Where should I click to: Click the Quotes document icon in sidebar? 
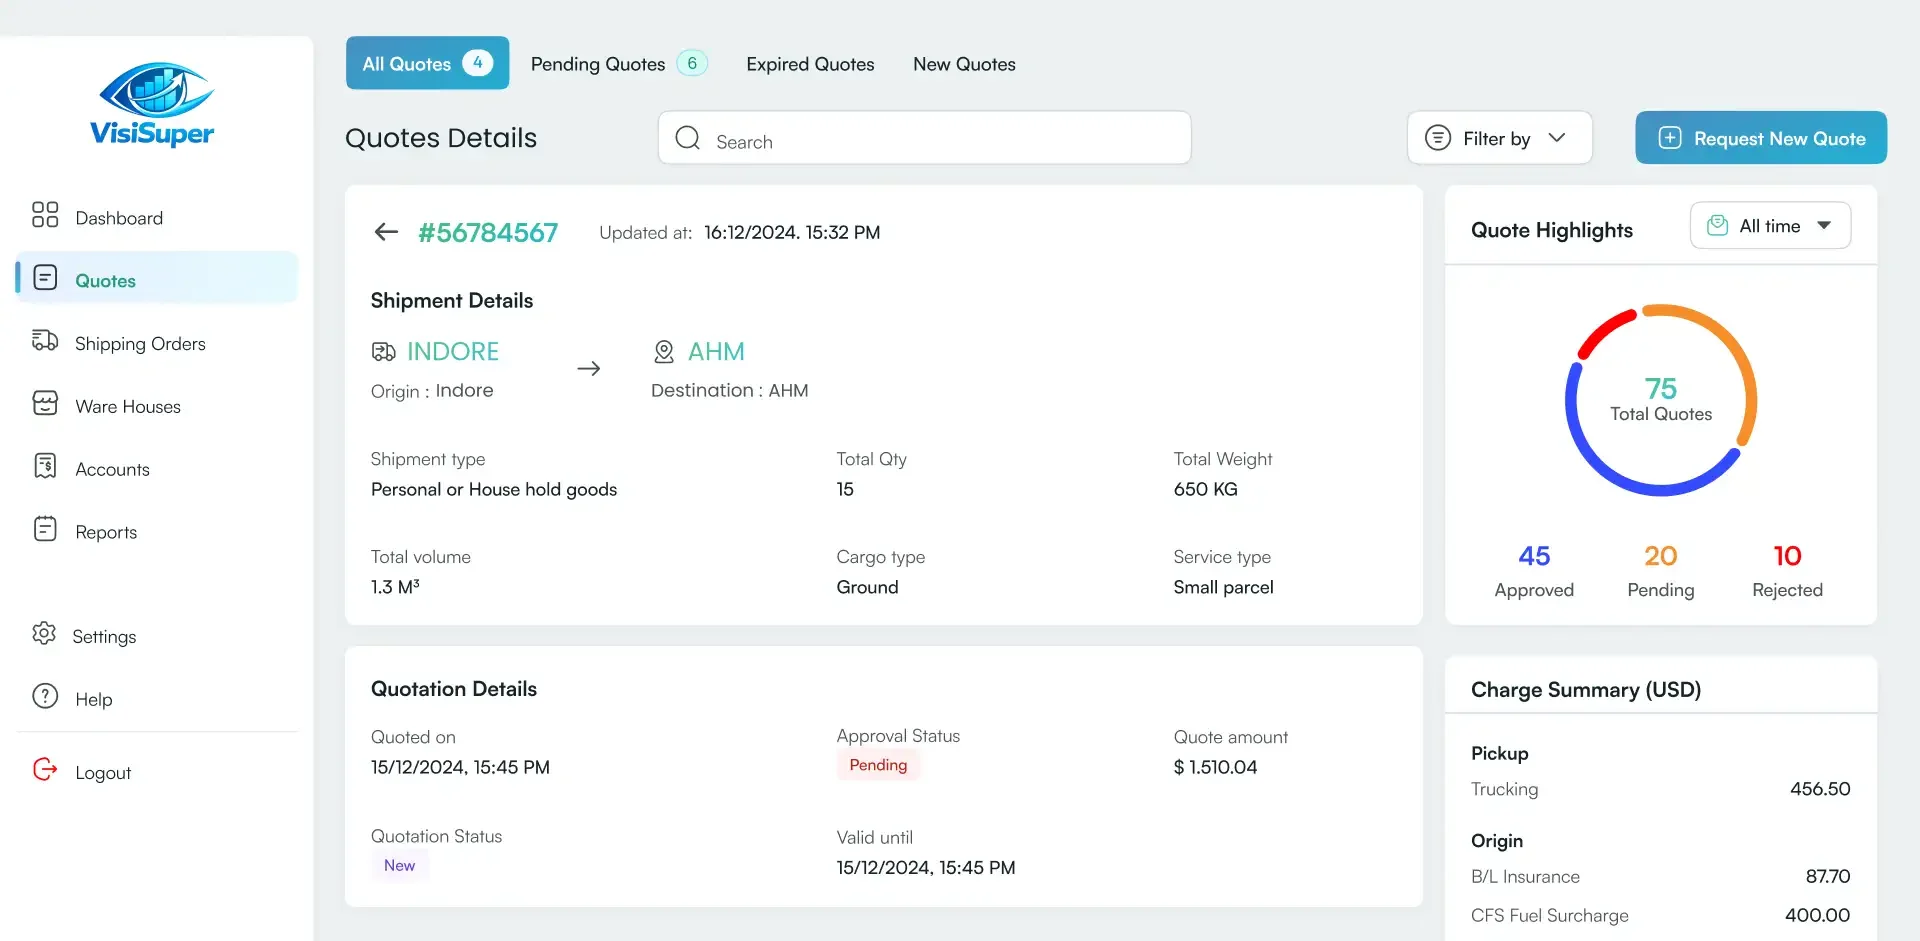pyautogui.click(x=45, y=277)
